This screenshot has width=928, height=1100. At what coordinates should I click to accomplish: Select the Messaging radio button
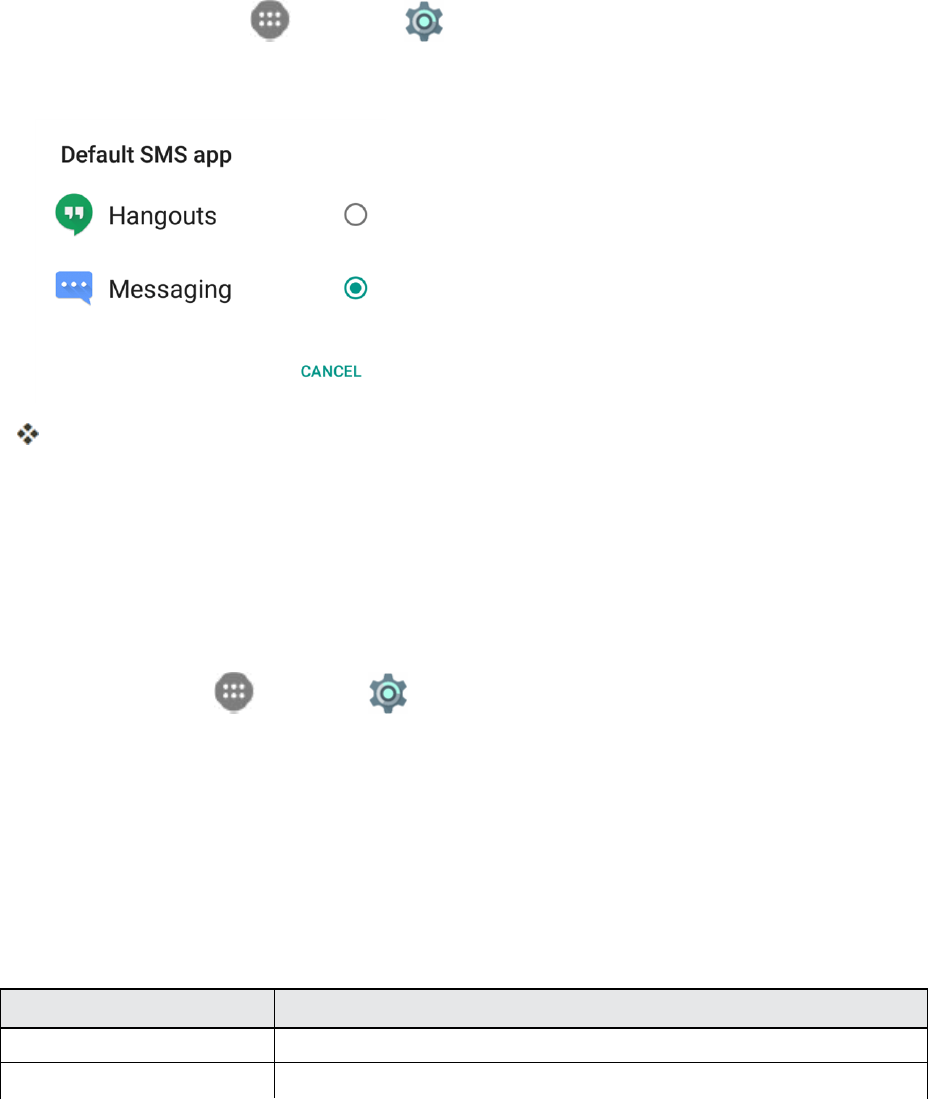click(x=356, y=288)
